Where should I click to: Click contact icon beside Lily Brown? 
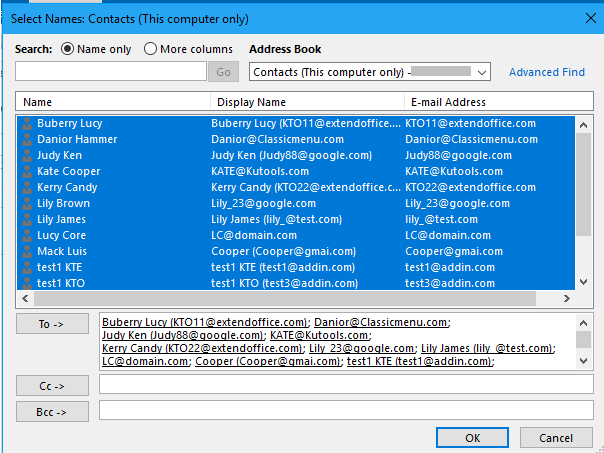[x=27, y=203]
